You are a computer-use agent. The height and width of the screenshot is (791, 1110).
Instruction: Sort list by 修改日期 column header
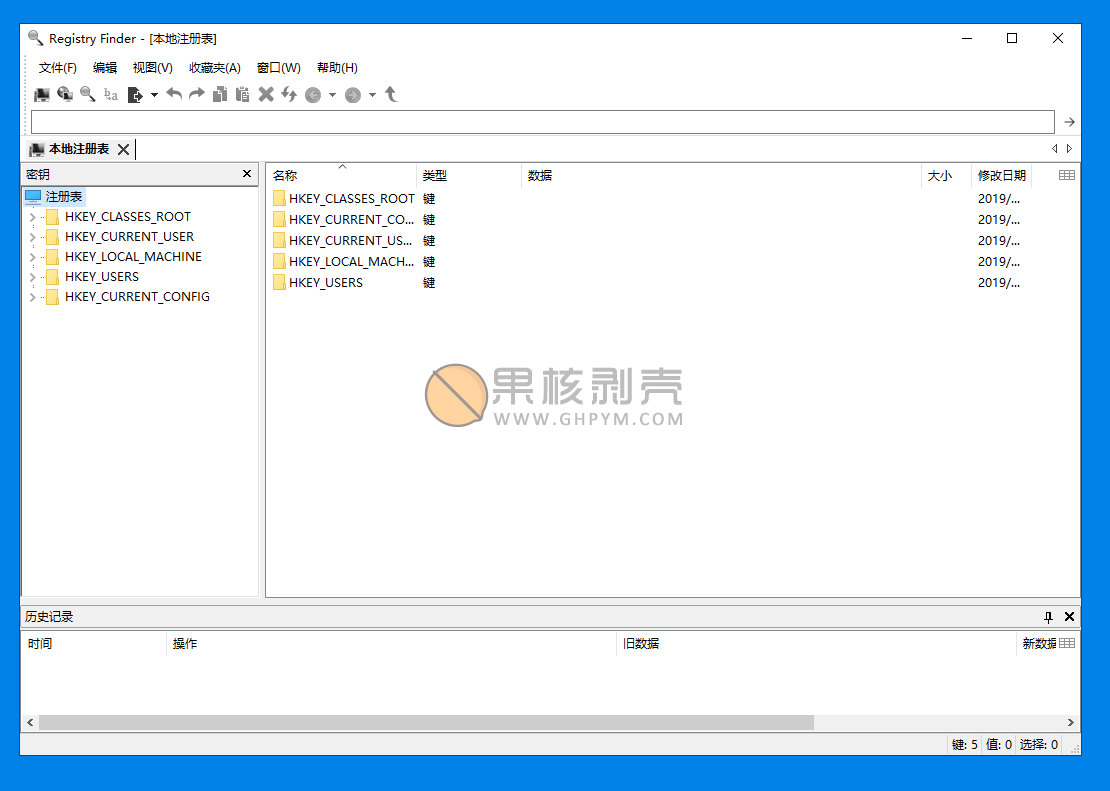(x=1002, y=175)
